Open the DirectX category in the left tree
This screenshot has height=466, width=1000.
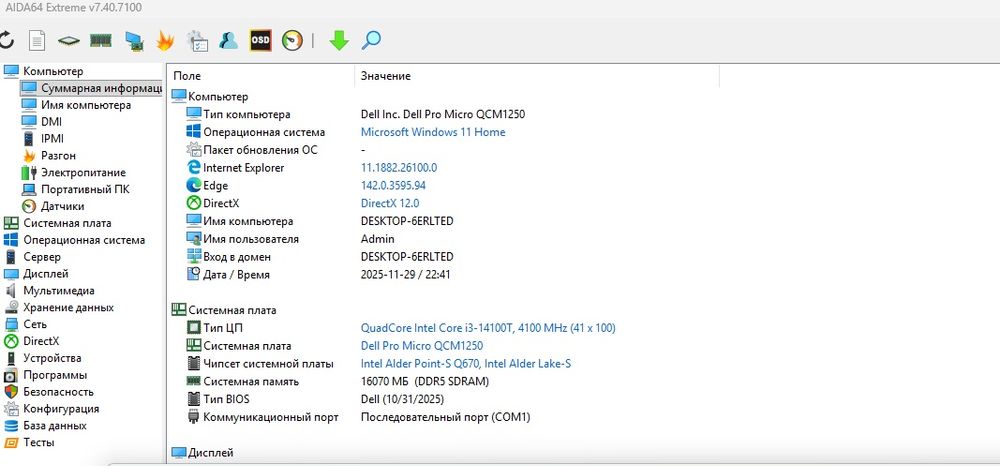pos(41,341)
